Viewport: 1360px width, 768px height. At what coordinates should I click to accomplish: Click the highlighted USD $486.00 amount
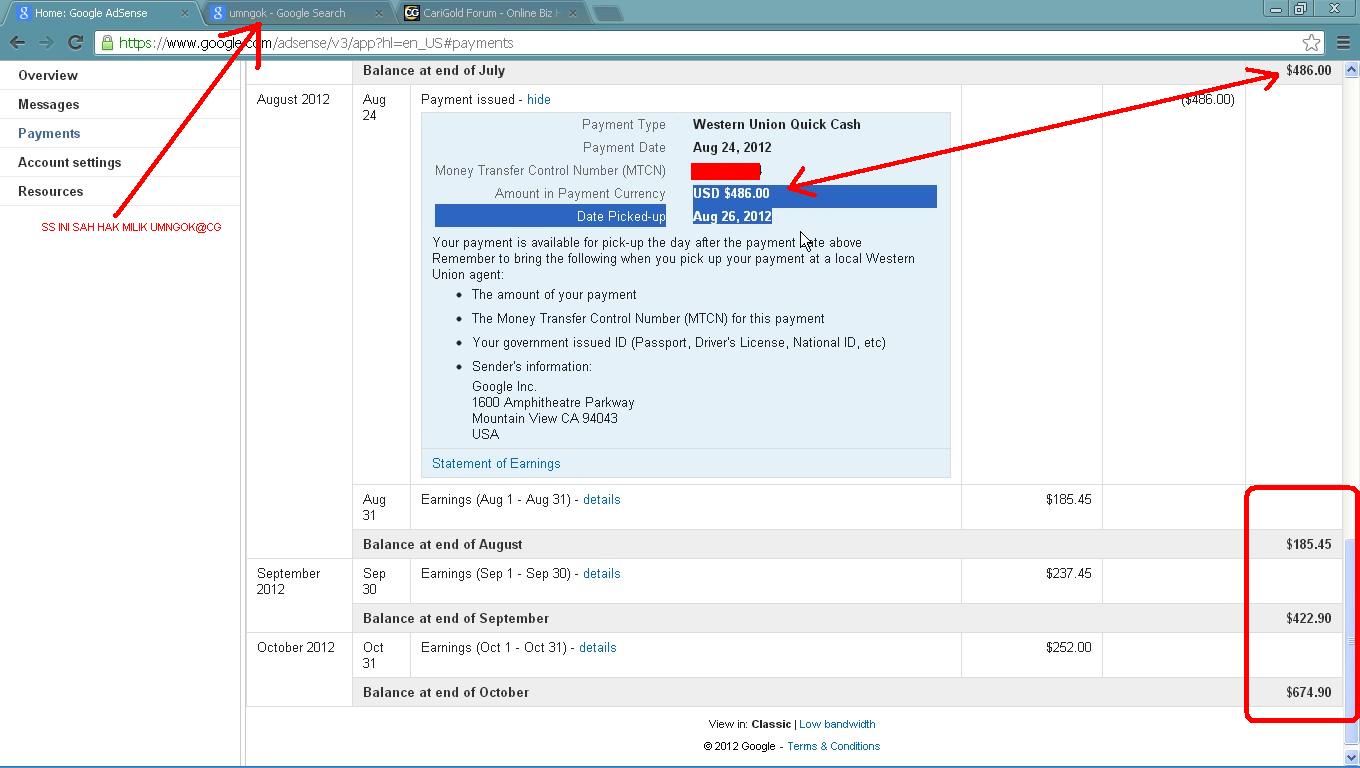[x=731, y=193]
